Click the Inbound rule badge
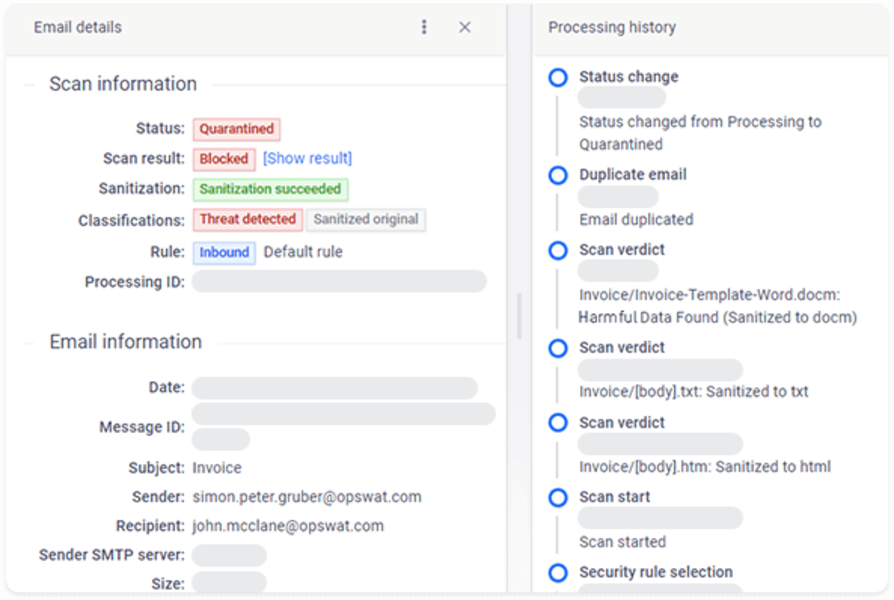 [x=224, y=252]
